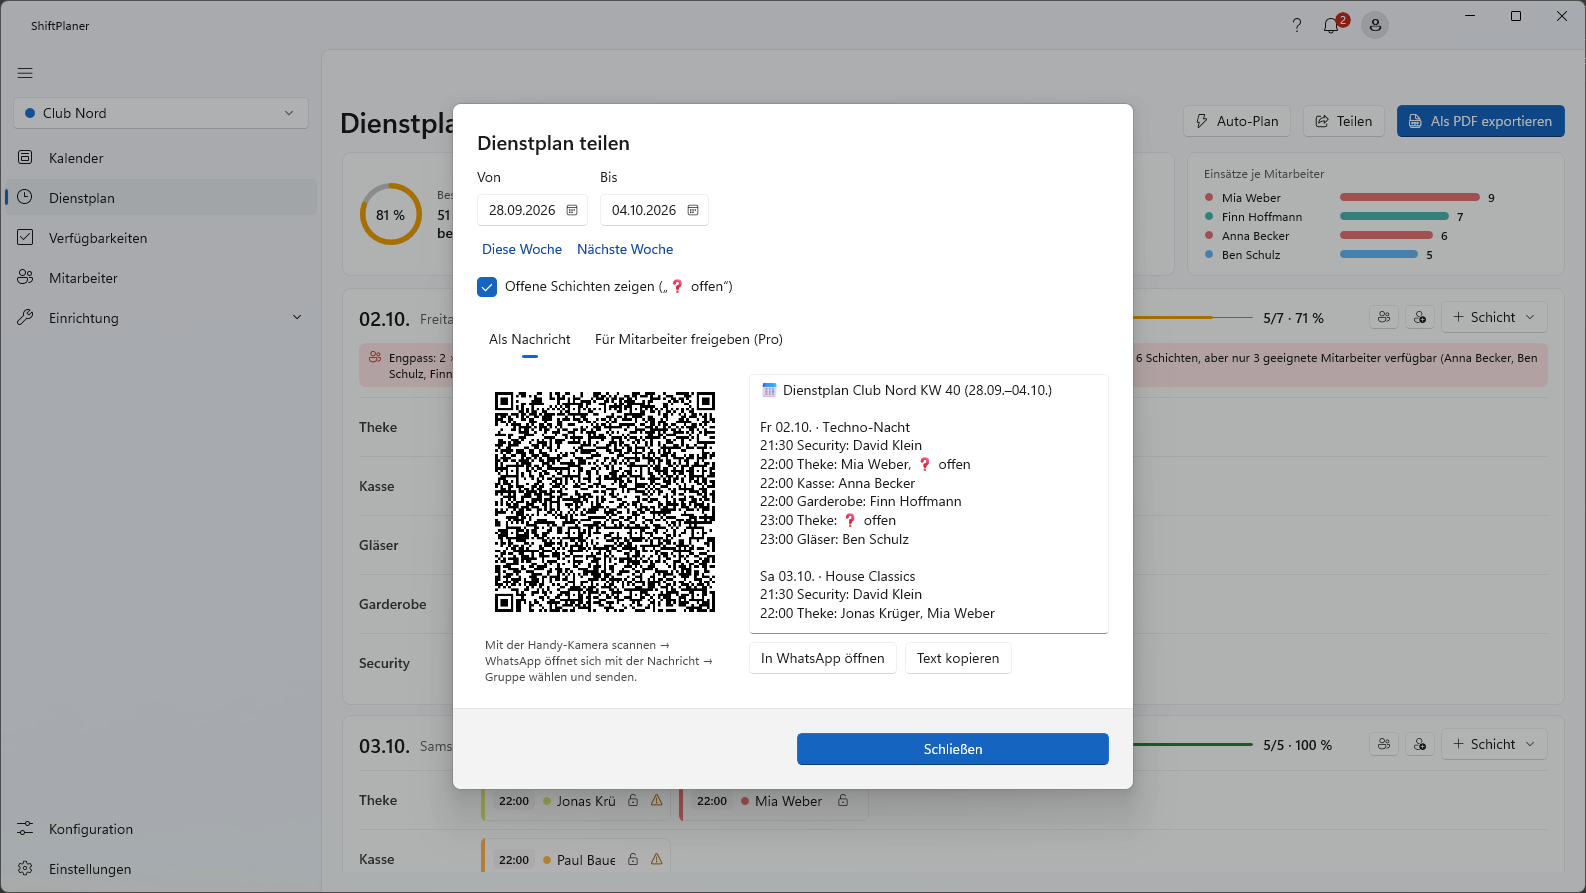This screenshot has height=893, width=1586.
Task: Click the Teilen button
Action: pyautogui.click(x=1344, y=121)
